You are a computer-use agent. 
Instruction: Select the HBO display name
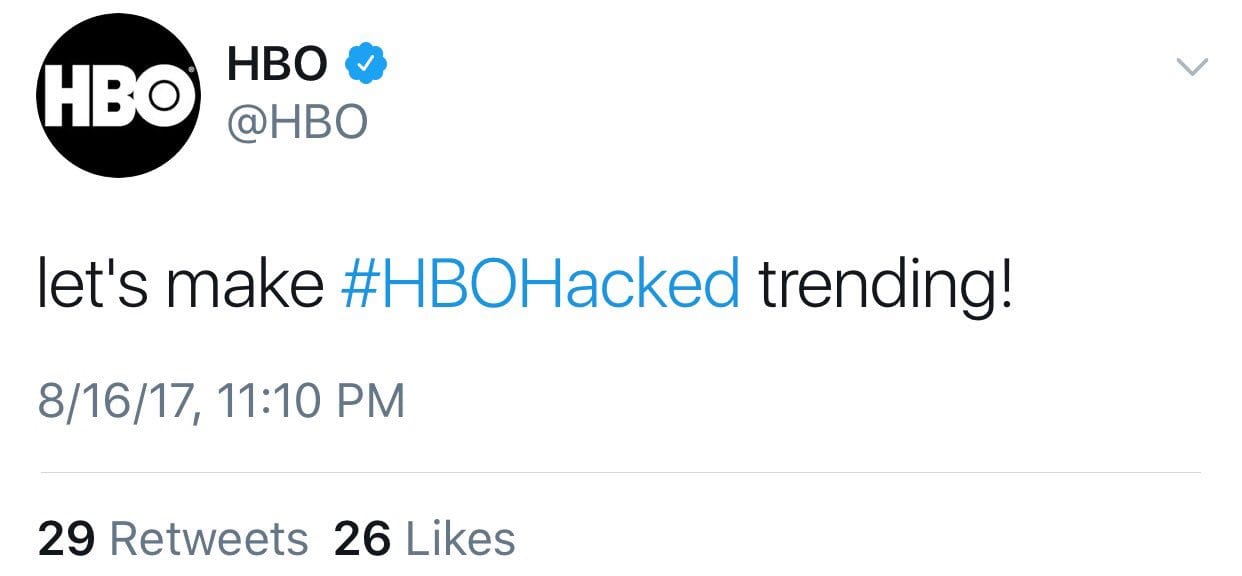[277, 66]
